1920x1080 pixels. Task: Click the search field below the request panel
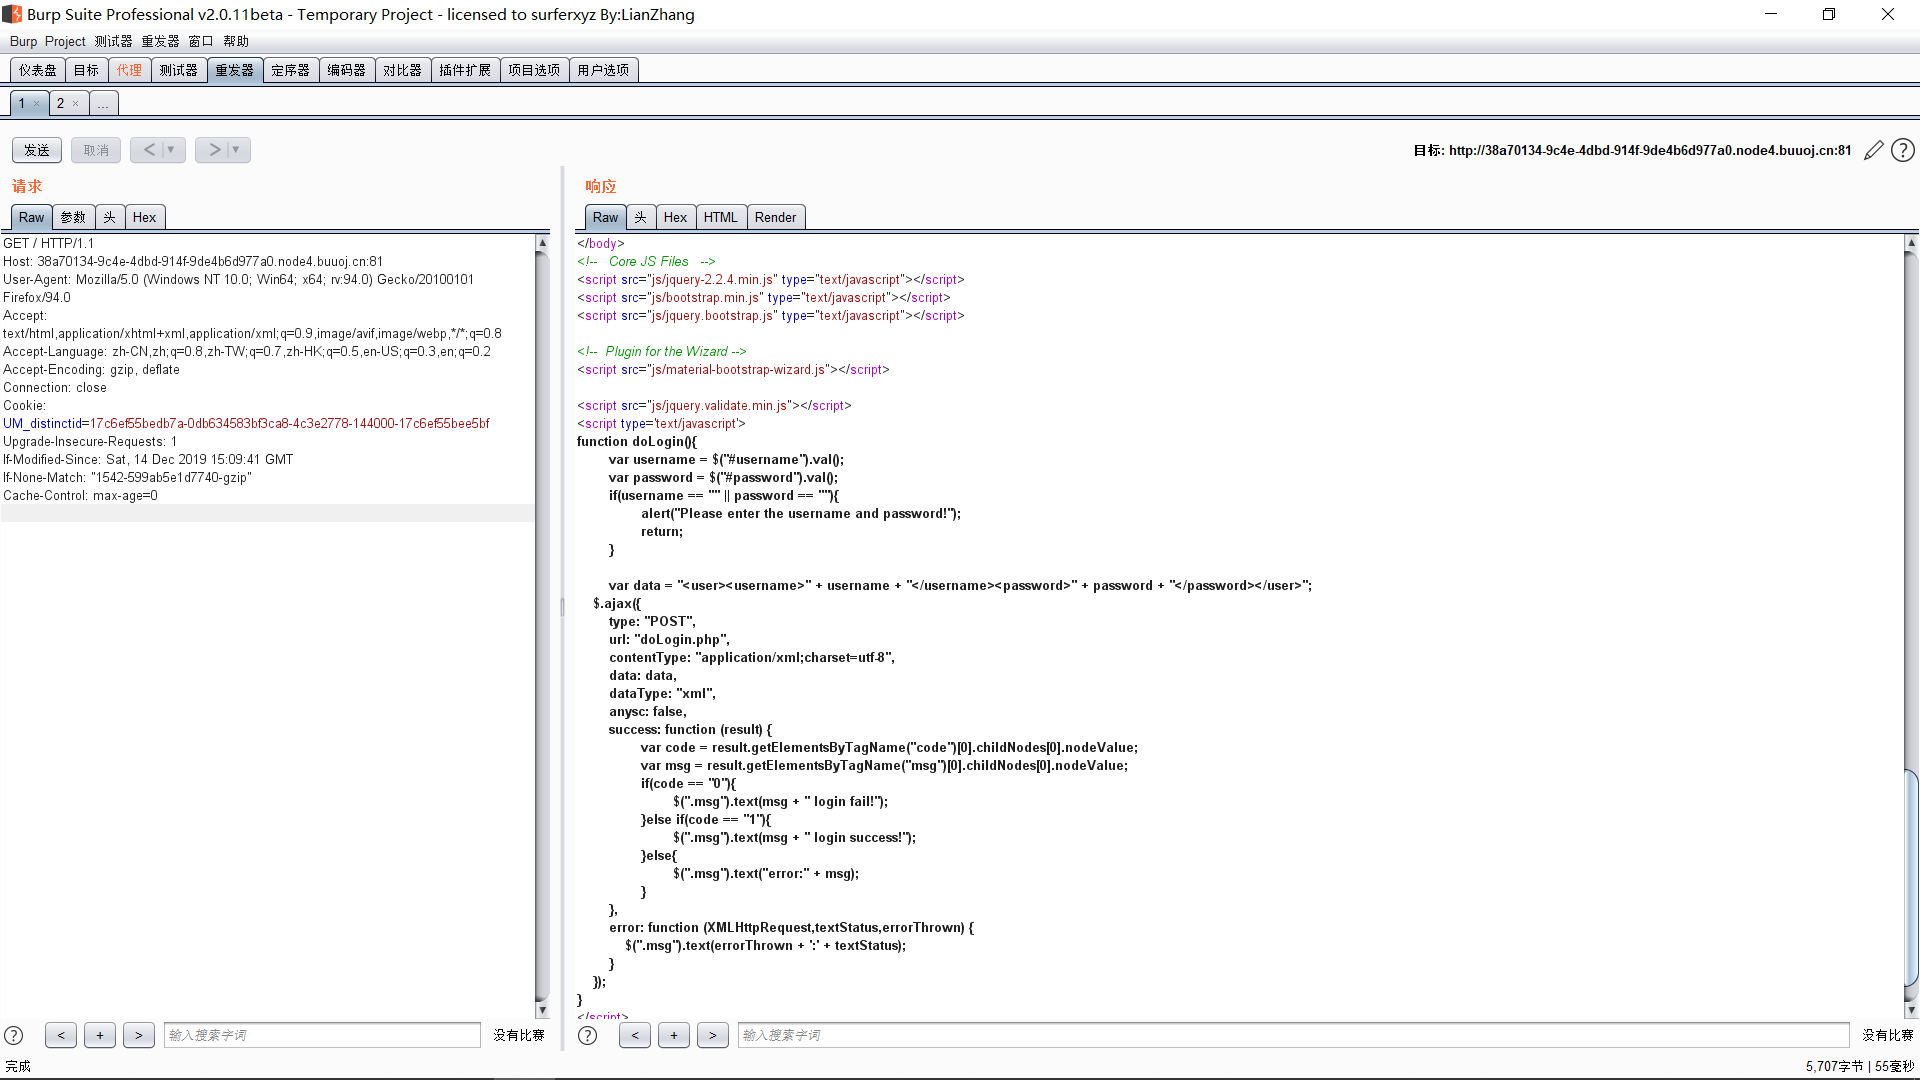click(x=322, y=1035)
